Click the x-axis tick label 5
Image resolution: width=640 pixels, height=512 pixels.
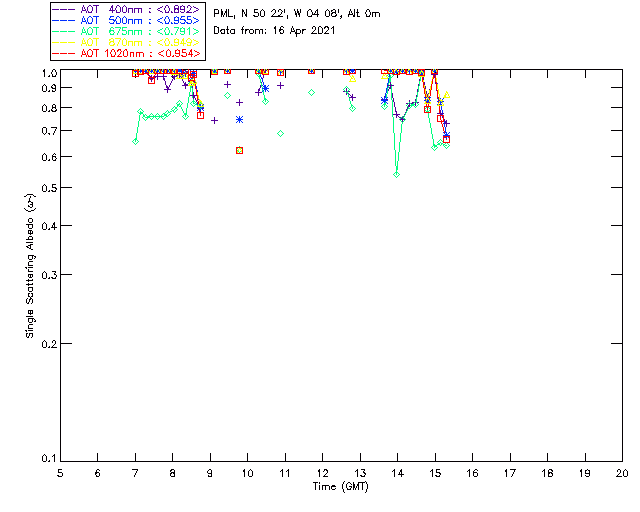pos(60,473)
